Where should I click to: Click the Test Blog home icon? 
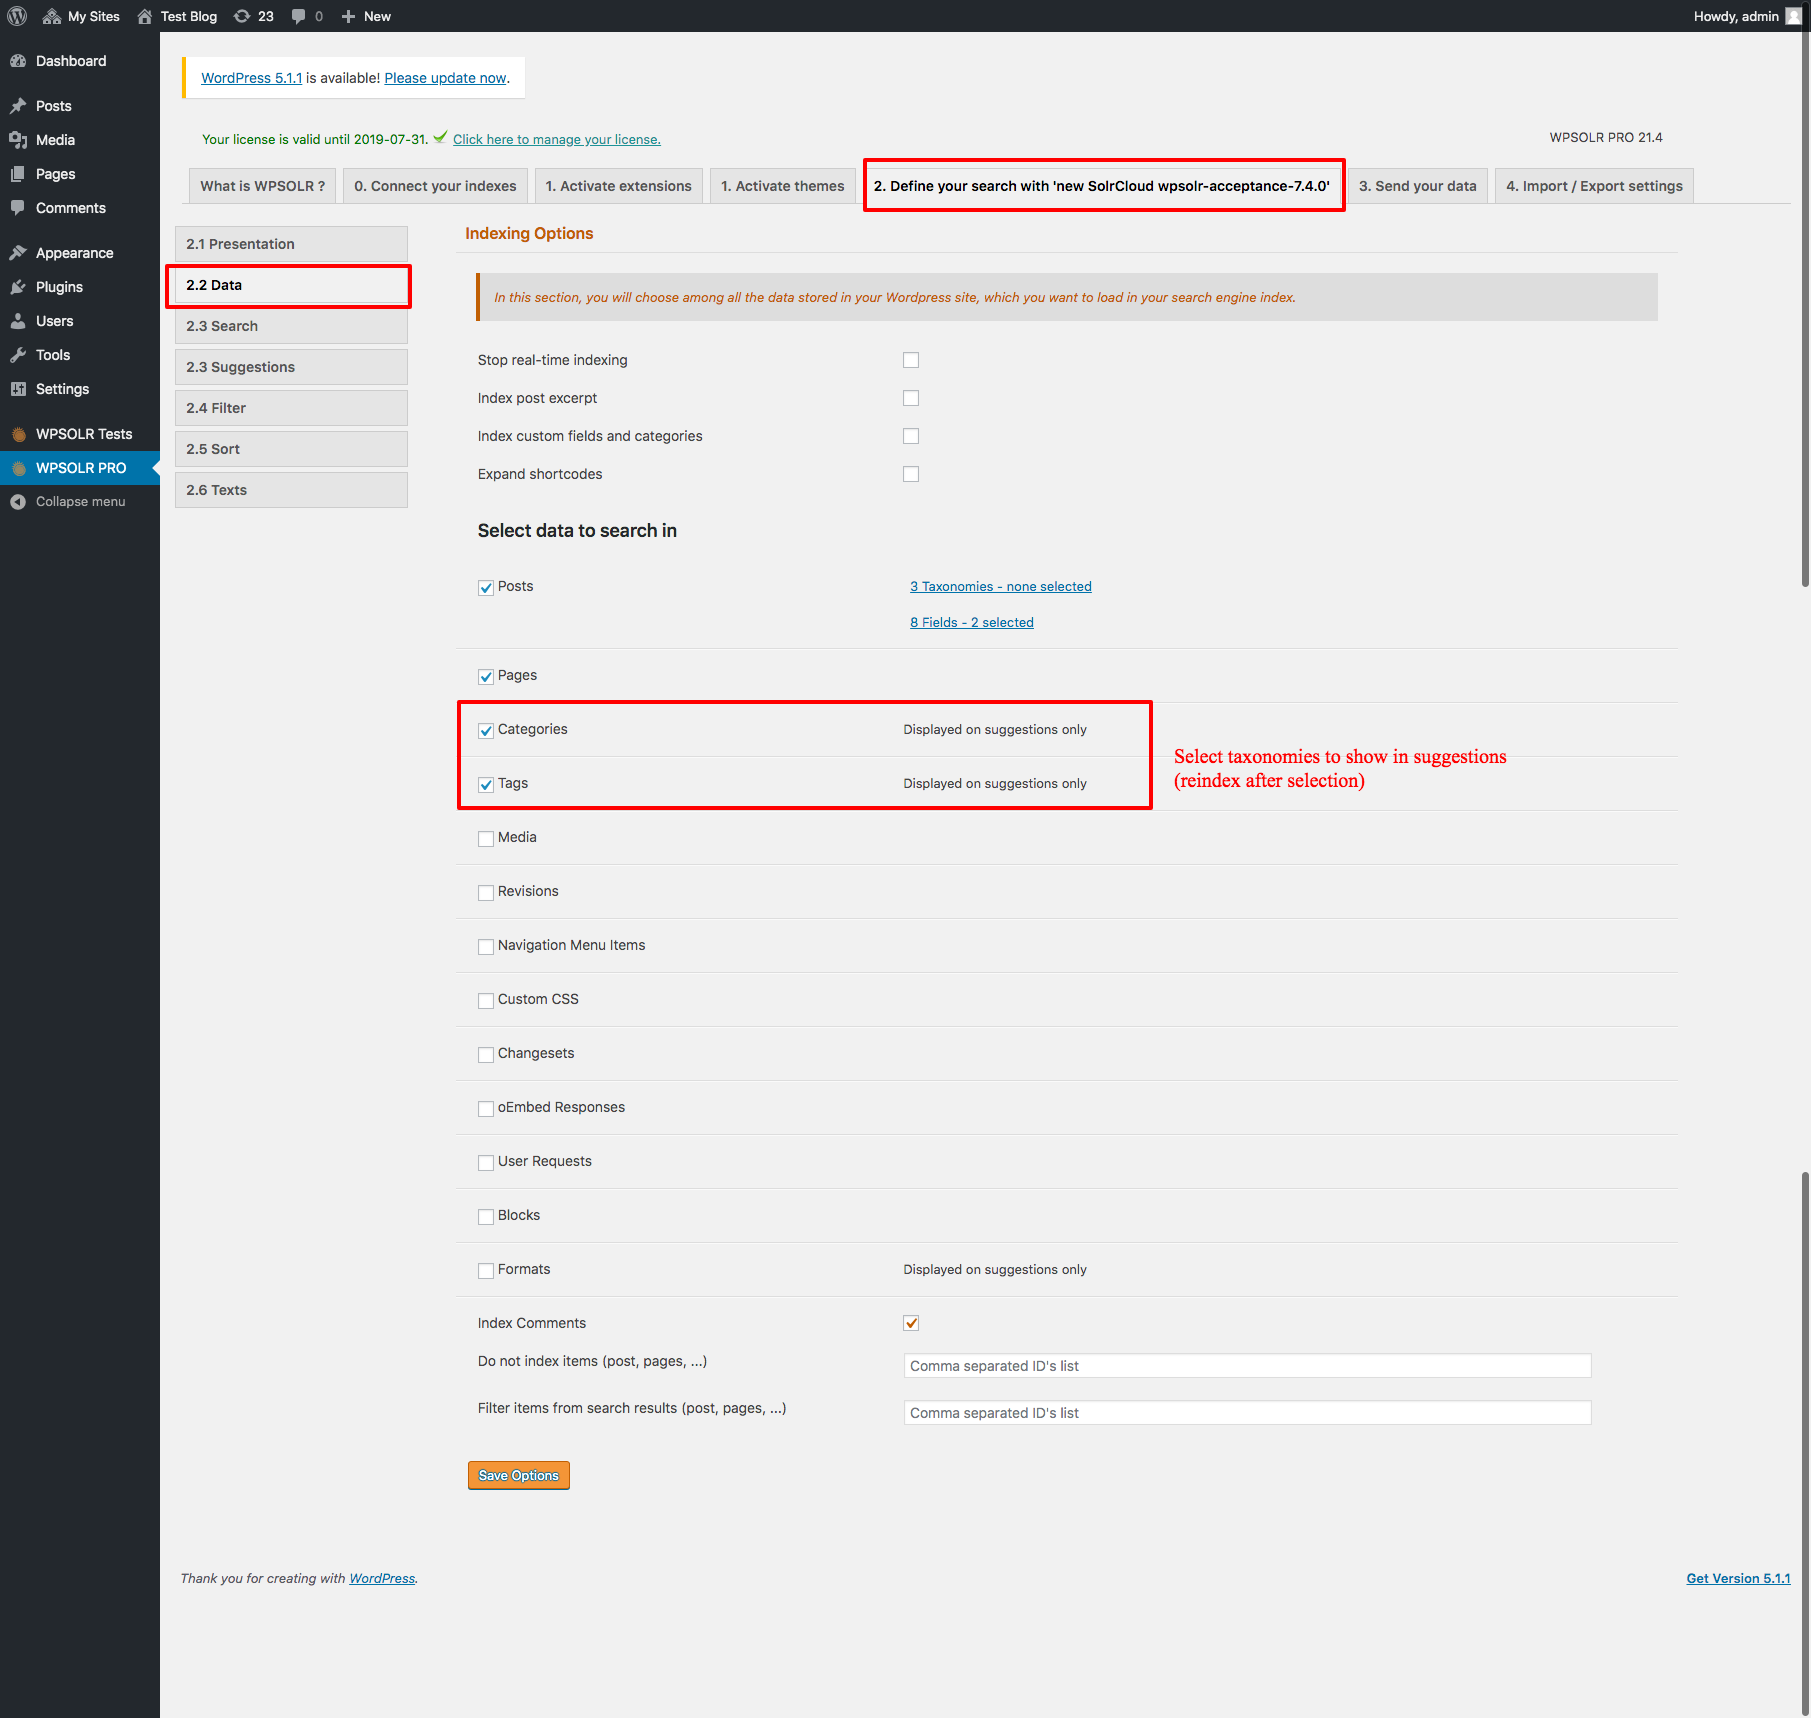click(145, 16)
